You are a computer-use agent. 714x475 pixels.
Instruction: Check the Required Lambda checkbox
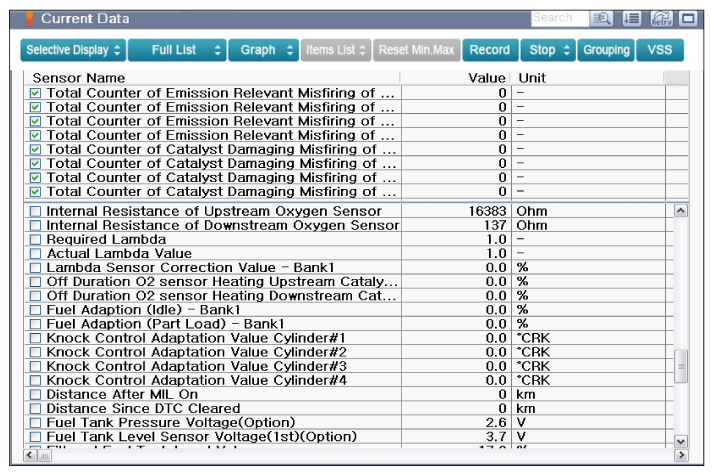coord(35,240)
